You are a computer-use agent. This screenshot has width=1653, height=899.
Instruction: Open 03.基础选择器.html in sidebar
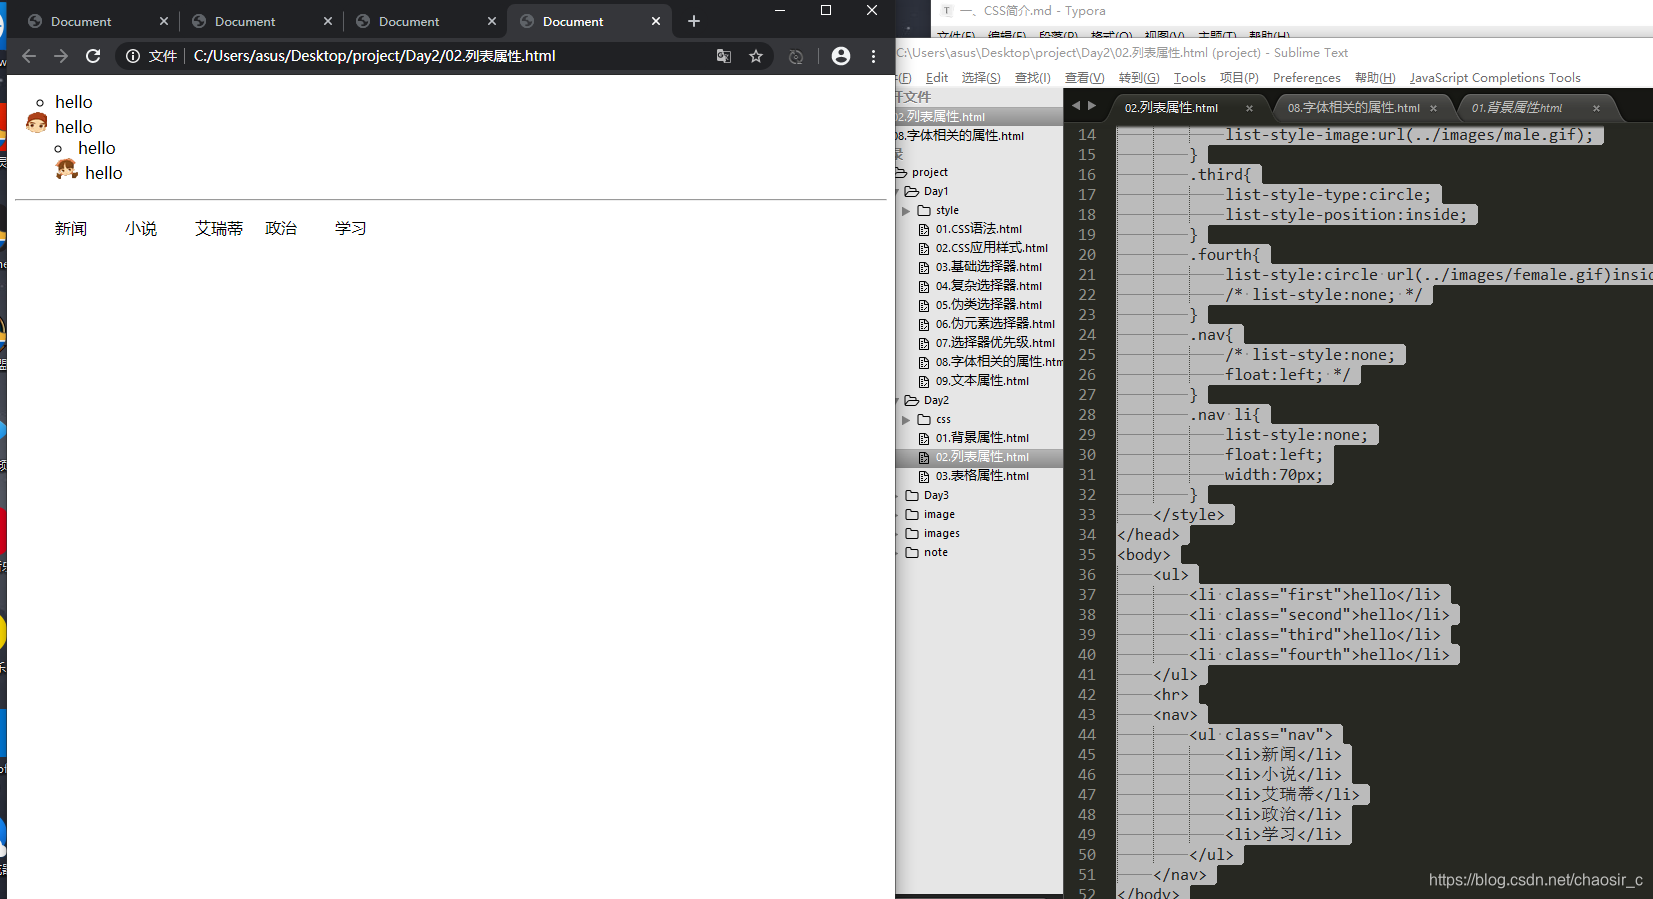point(988,268)
